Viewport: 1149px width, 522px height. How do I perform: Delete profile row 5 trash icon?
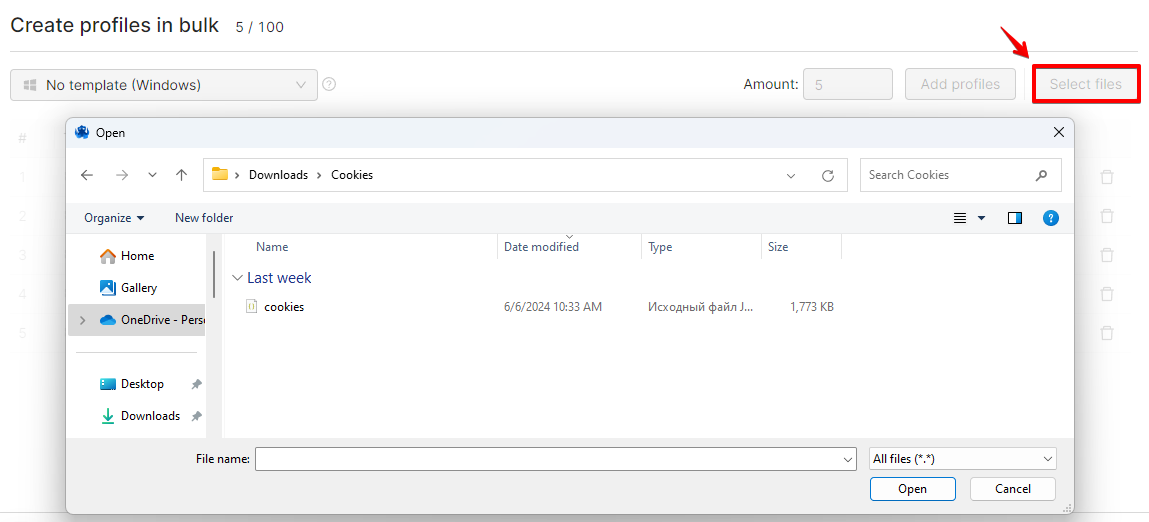tap(1107, 333)
